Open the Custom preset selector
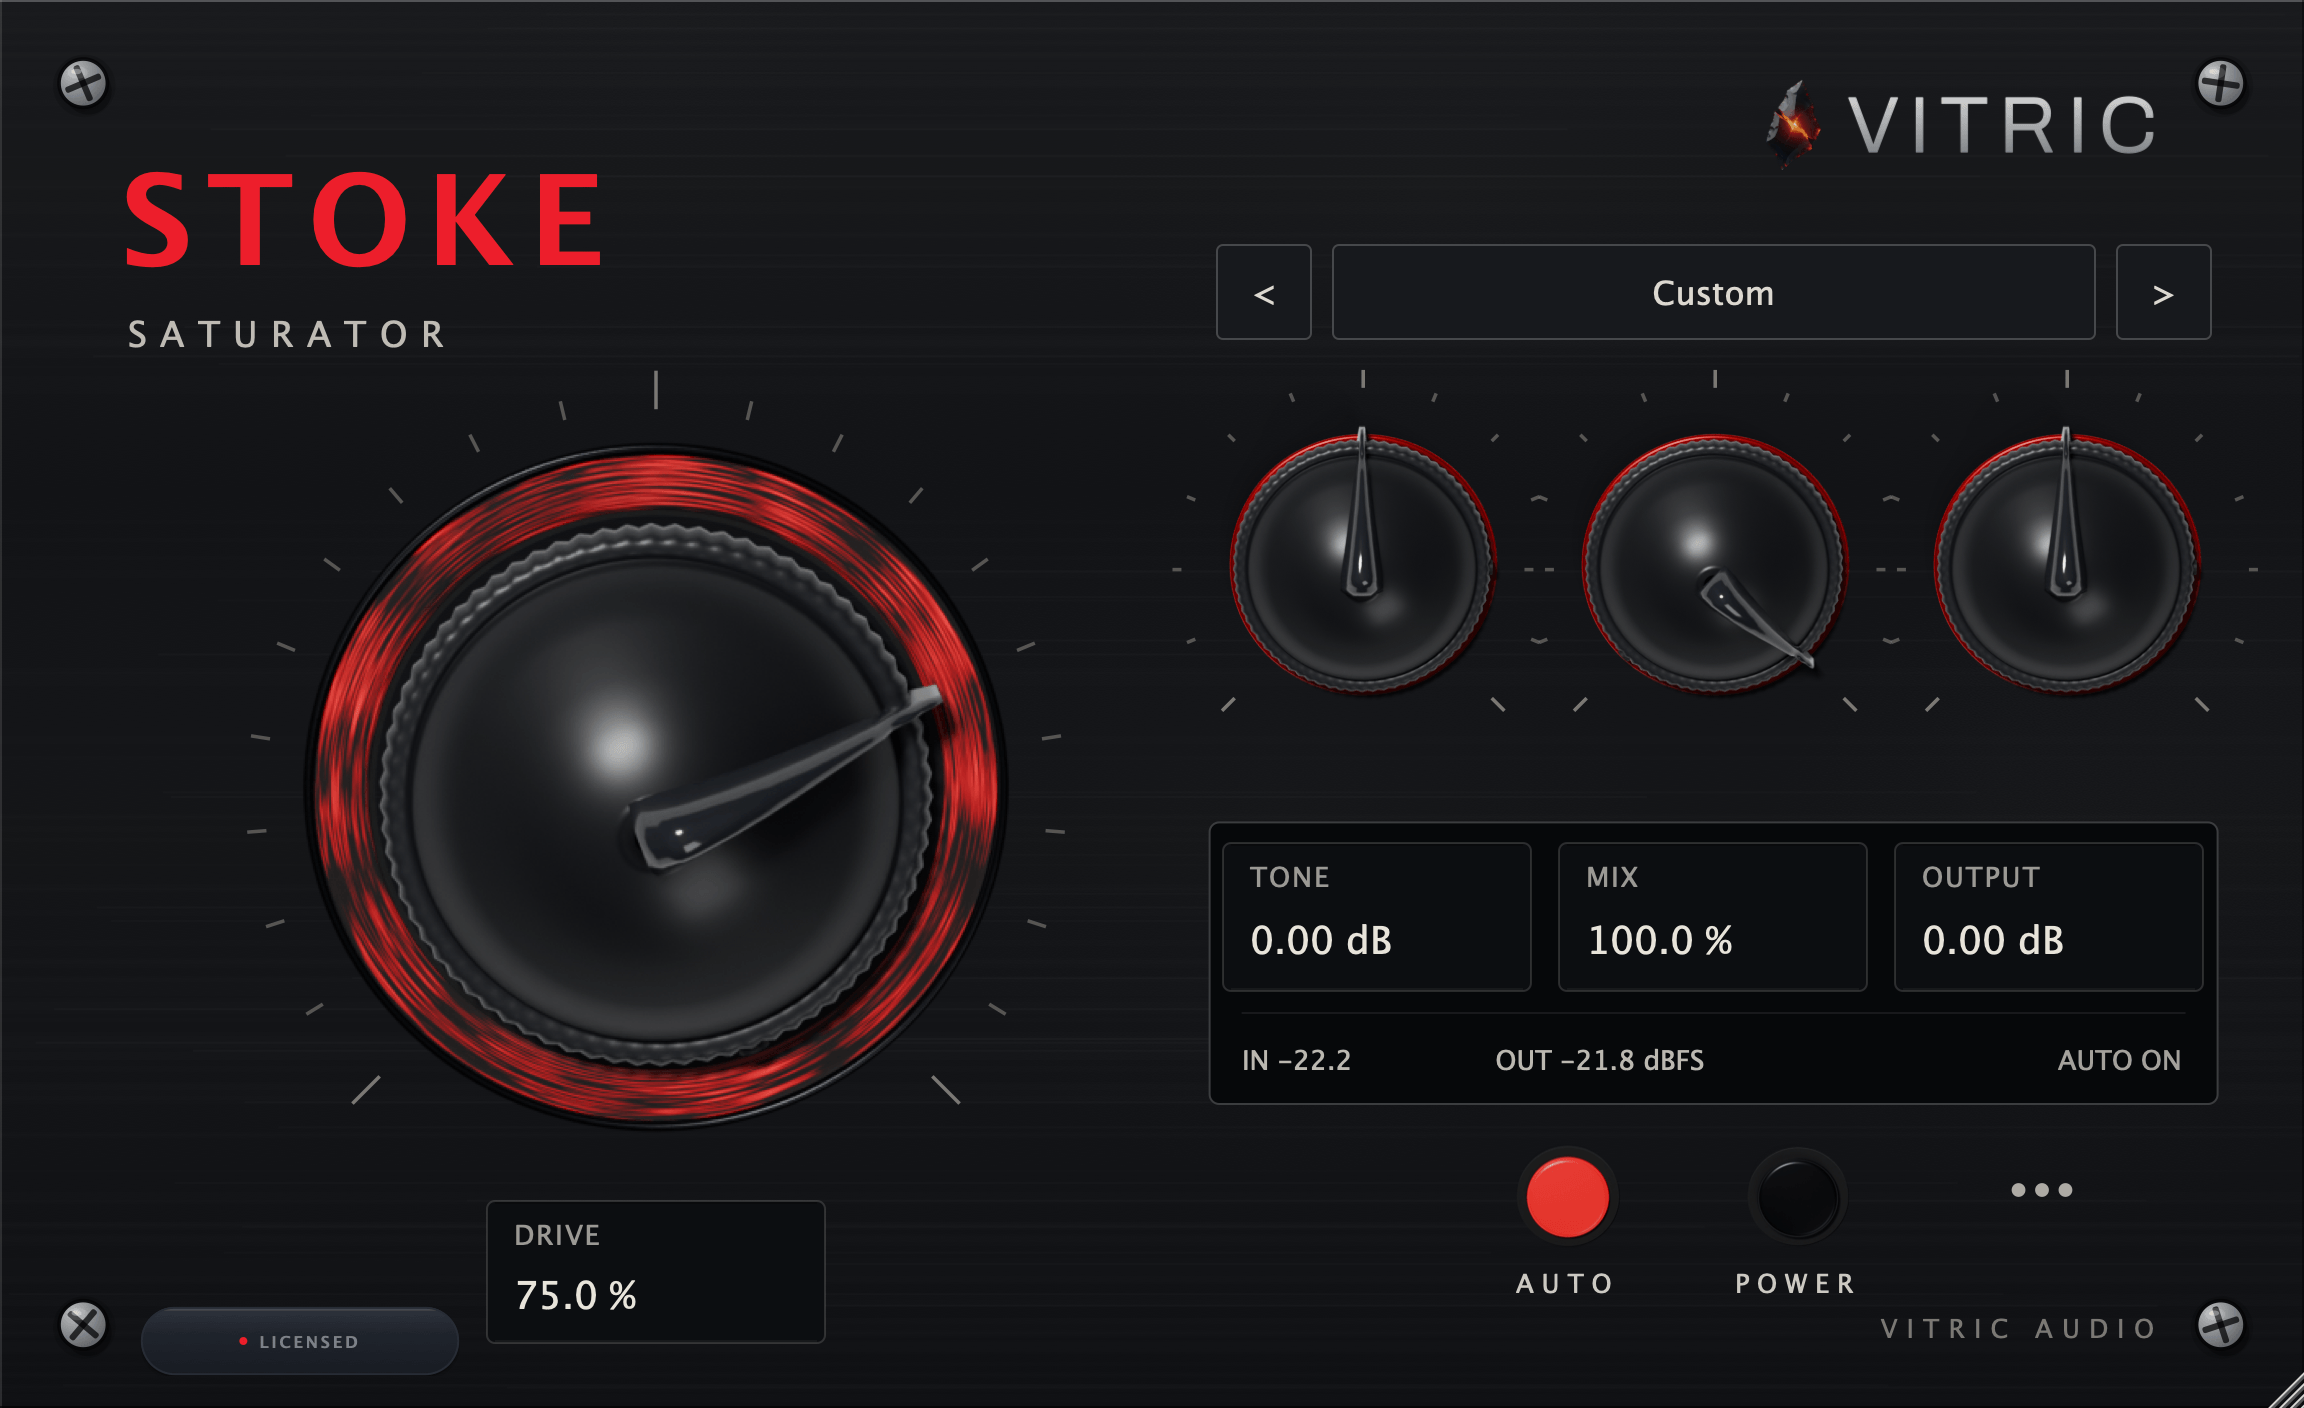Viewport: 2304px width, 1408px height. click(x=1713, y=293)
